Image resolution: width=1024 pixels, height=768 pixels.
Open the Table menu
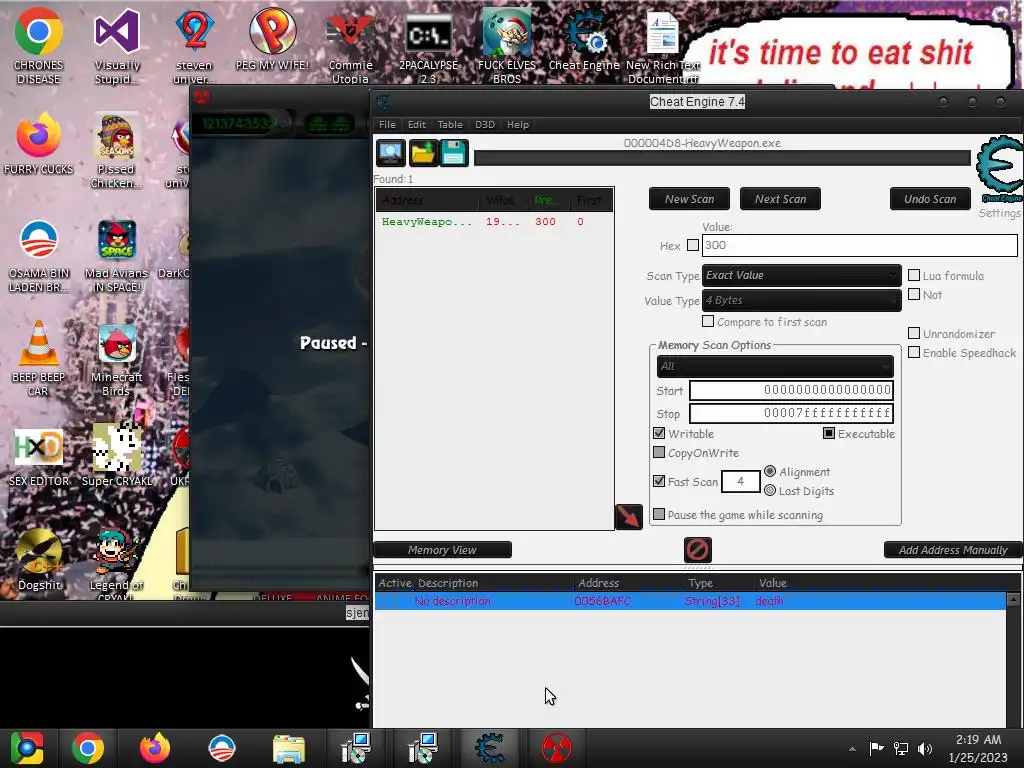(450, 125)
